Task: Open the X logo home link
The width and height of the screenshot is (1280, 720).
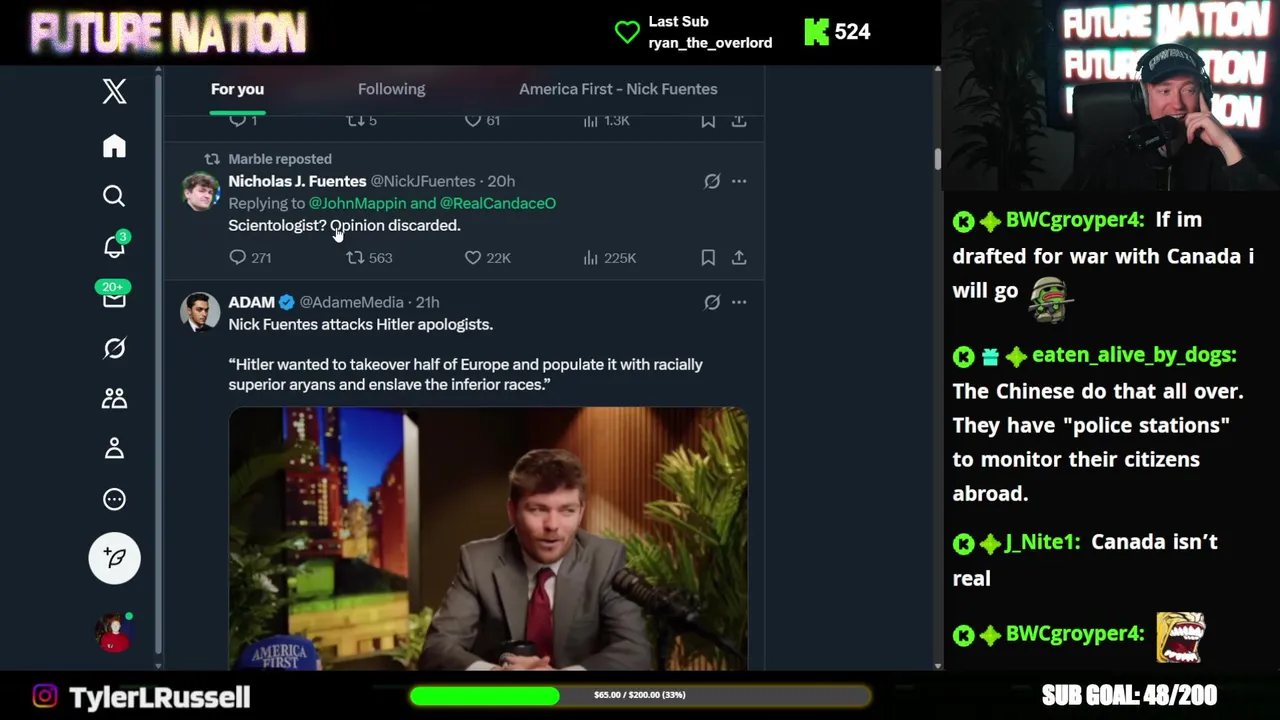Action: 114,91
